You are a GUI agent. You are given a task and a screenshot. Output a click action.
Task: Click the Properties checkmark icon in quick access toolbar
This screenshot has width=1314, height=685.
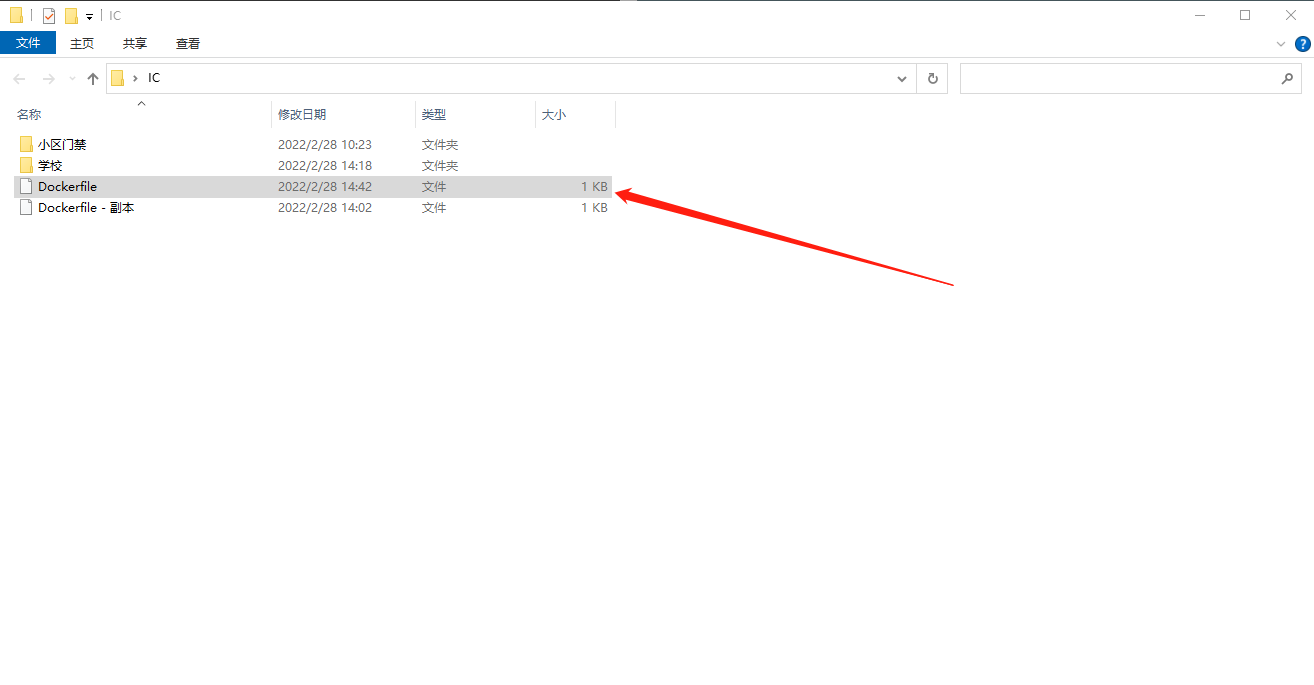point(48,16)
